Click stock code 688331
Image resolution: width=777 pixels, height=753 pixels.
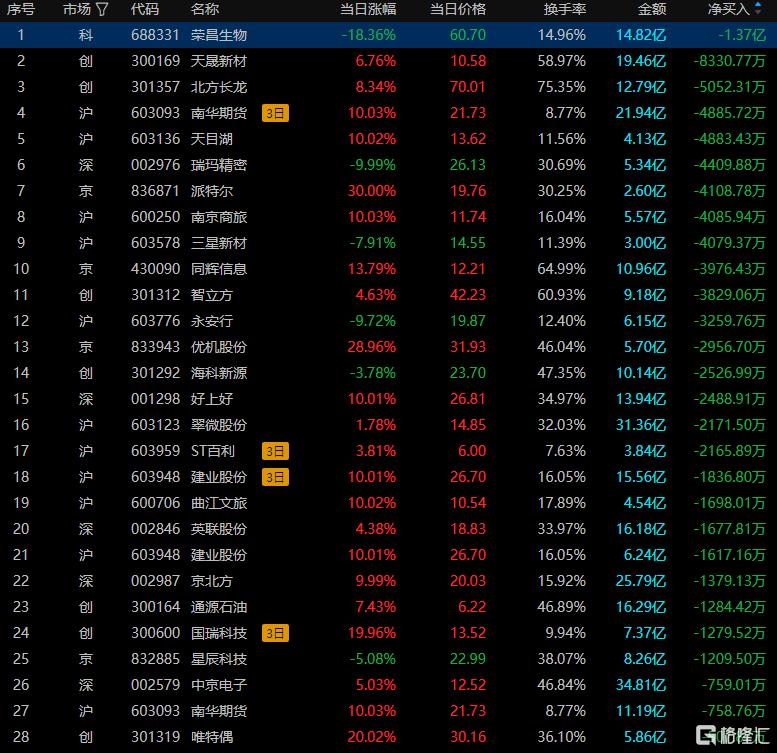(x=155, y=35)
